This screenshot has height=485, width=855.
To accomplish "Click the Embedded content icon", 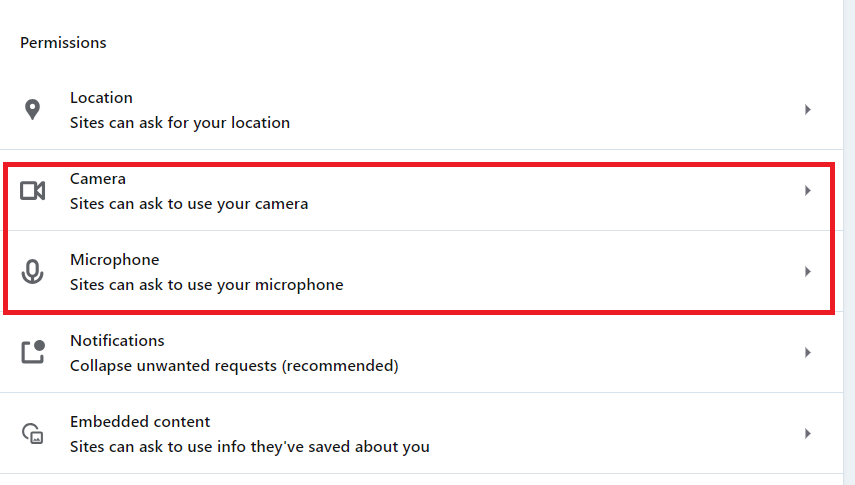I will click(x=33, y=434).
